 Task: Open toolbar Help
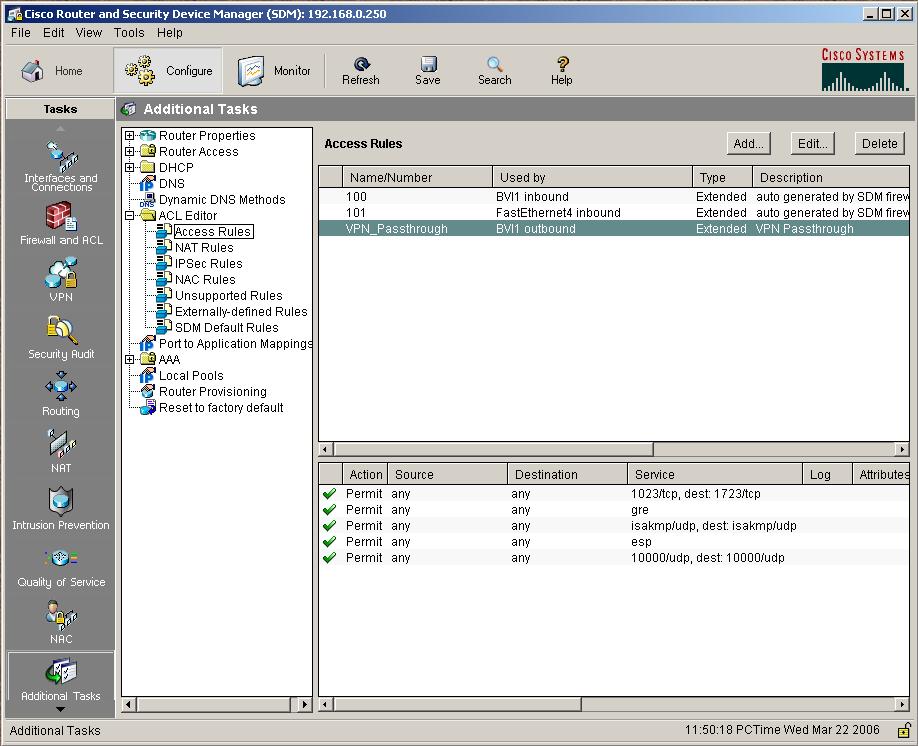pyautogui.click(x=561, y=71)
